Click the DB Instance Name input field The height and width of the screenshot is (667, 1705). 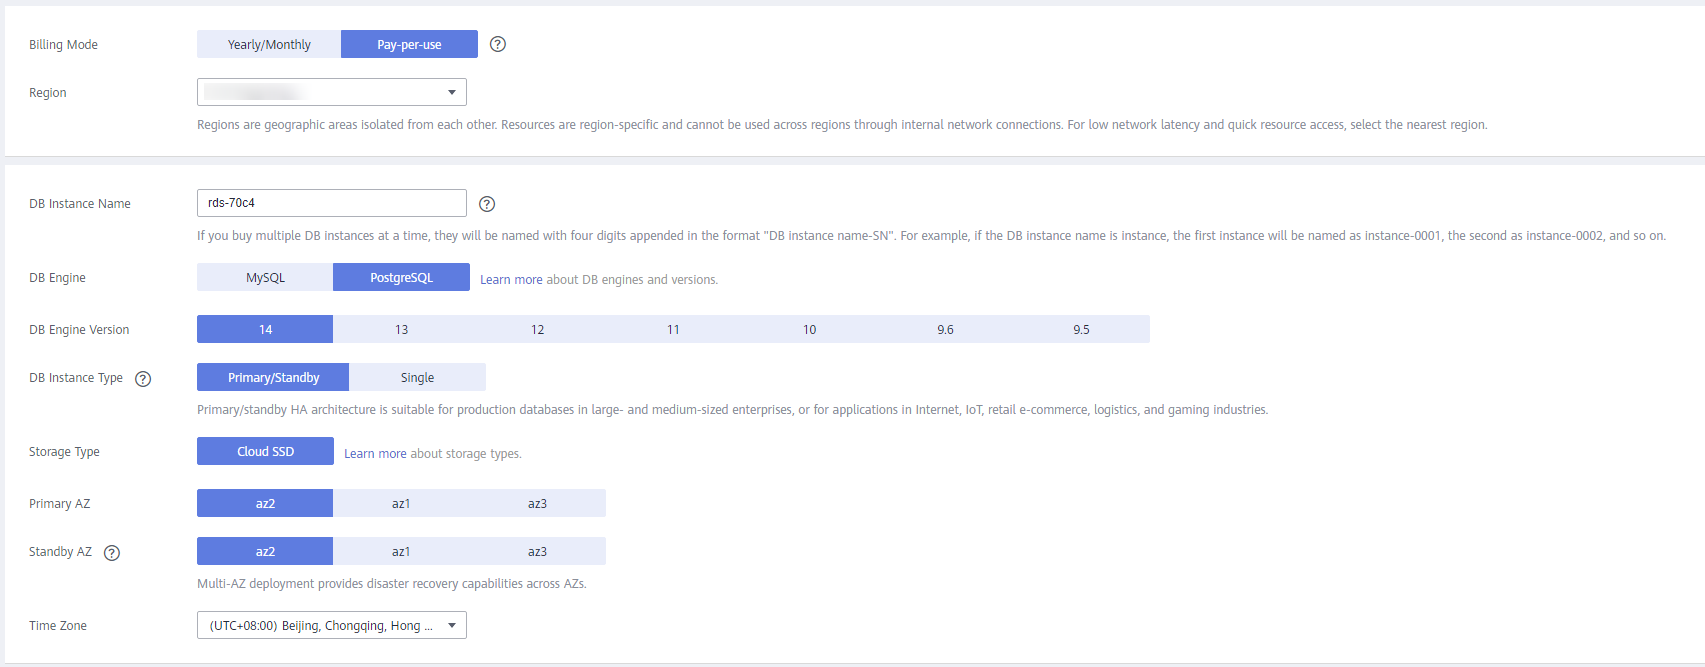(332, 203)
